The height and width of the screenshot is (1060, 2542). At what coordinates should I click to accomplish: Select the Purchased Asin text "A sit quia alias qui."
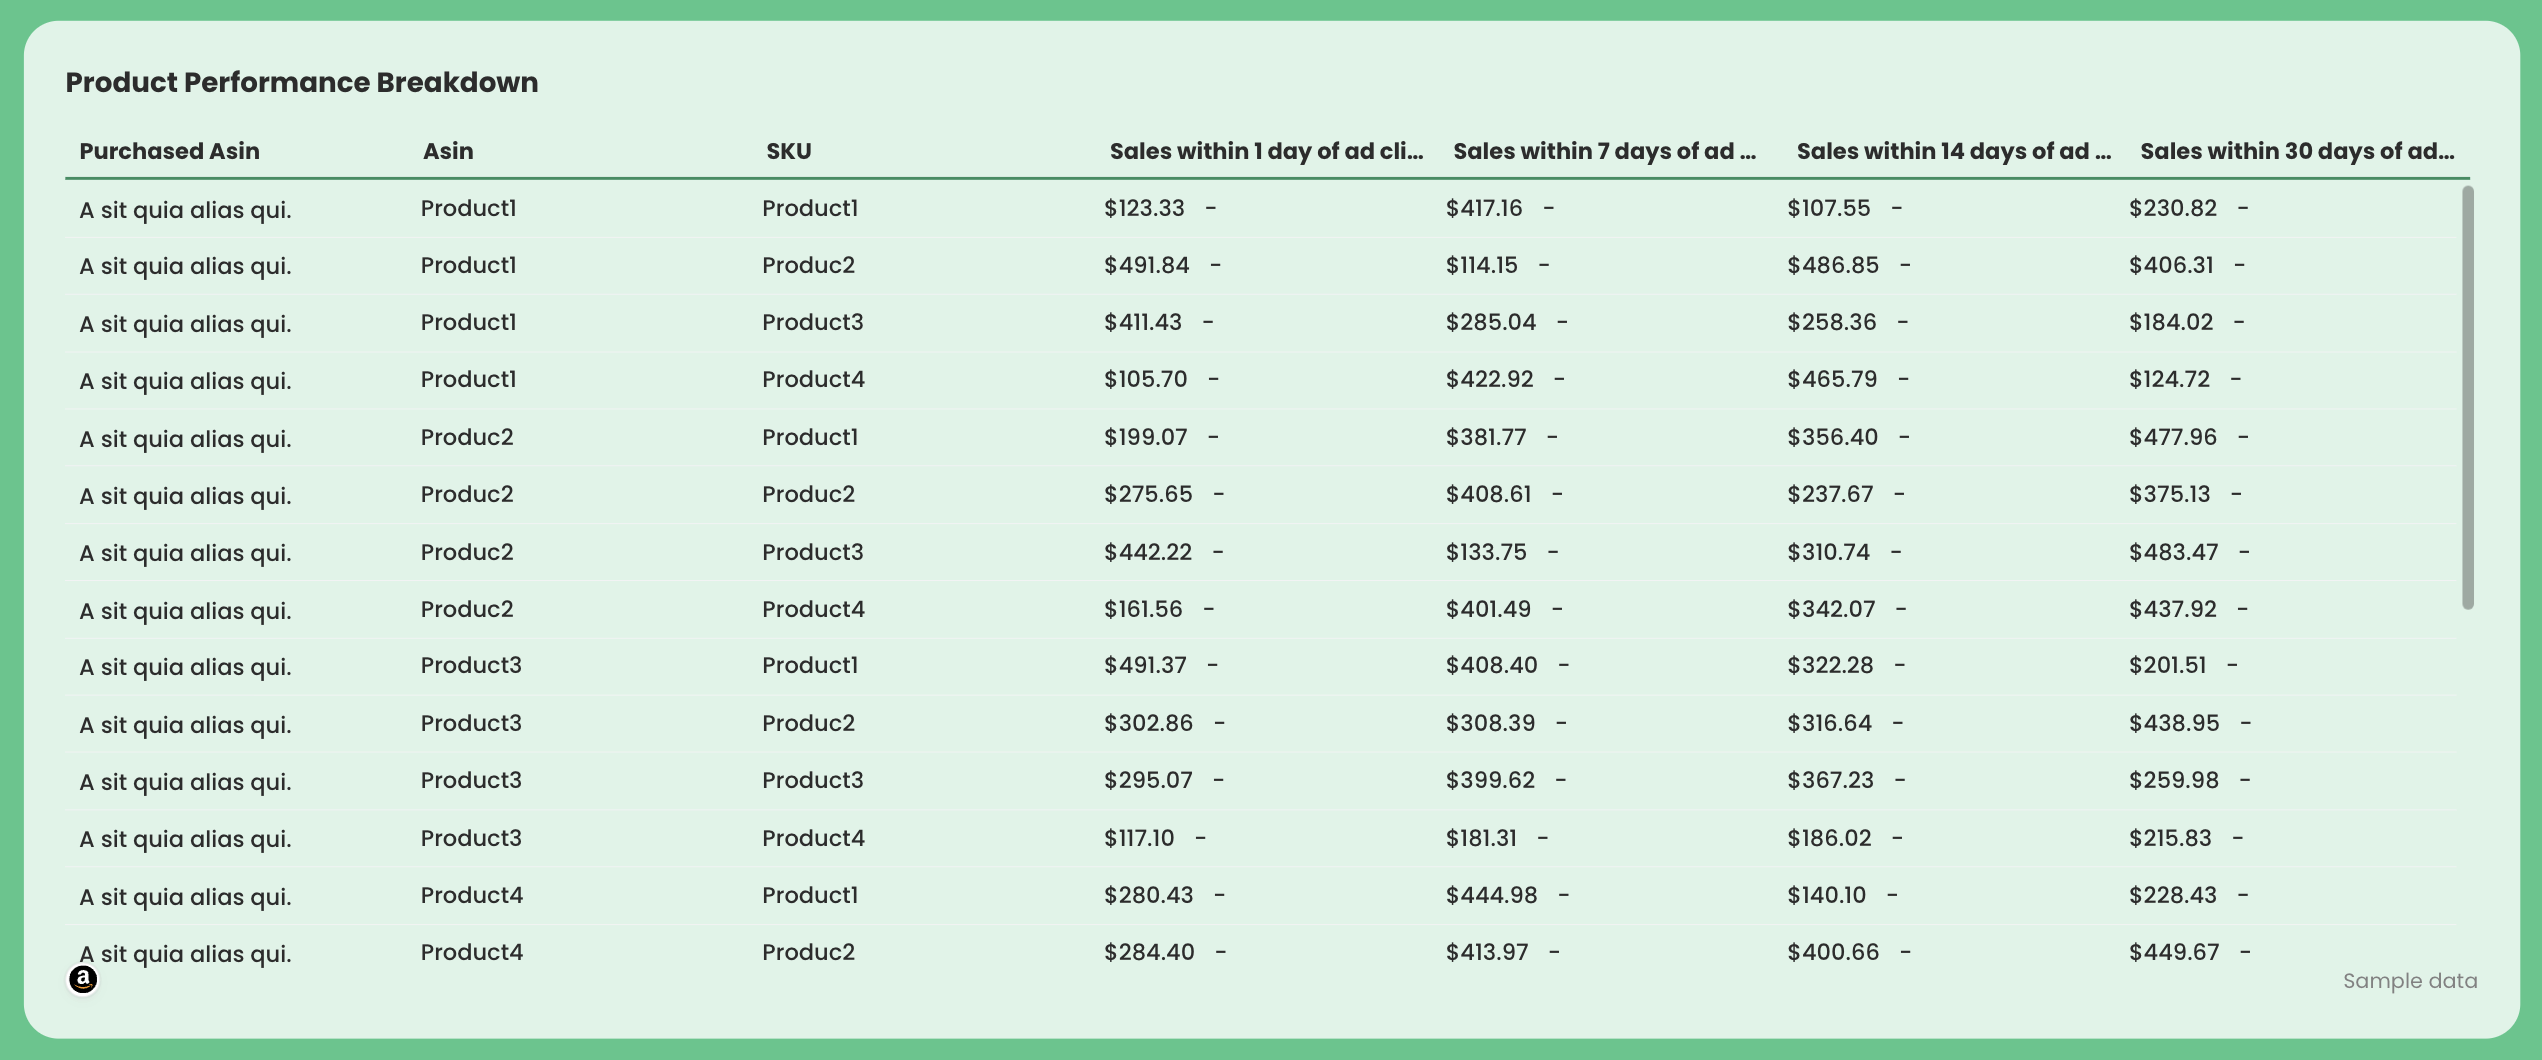point(186,208)
